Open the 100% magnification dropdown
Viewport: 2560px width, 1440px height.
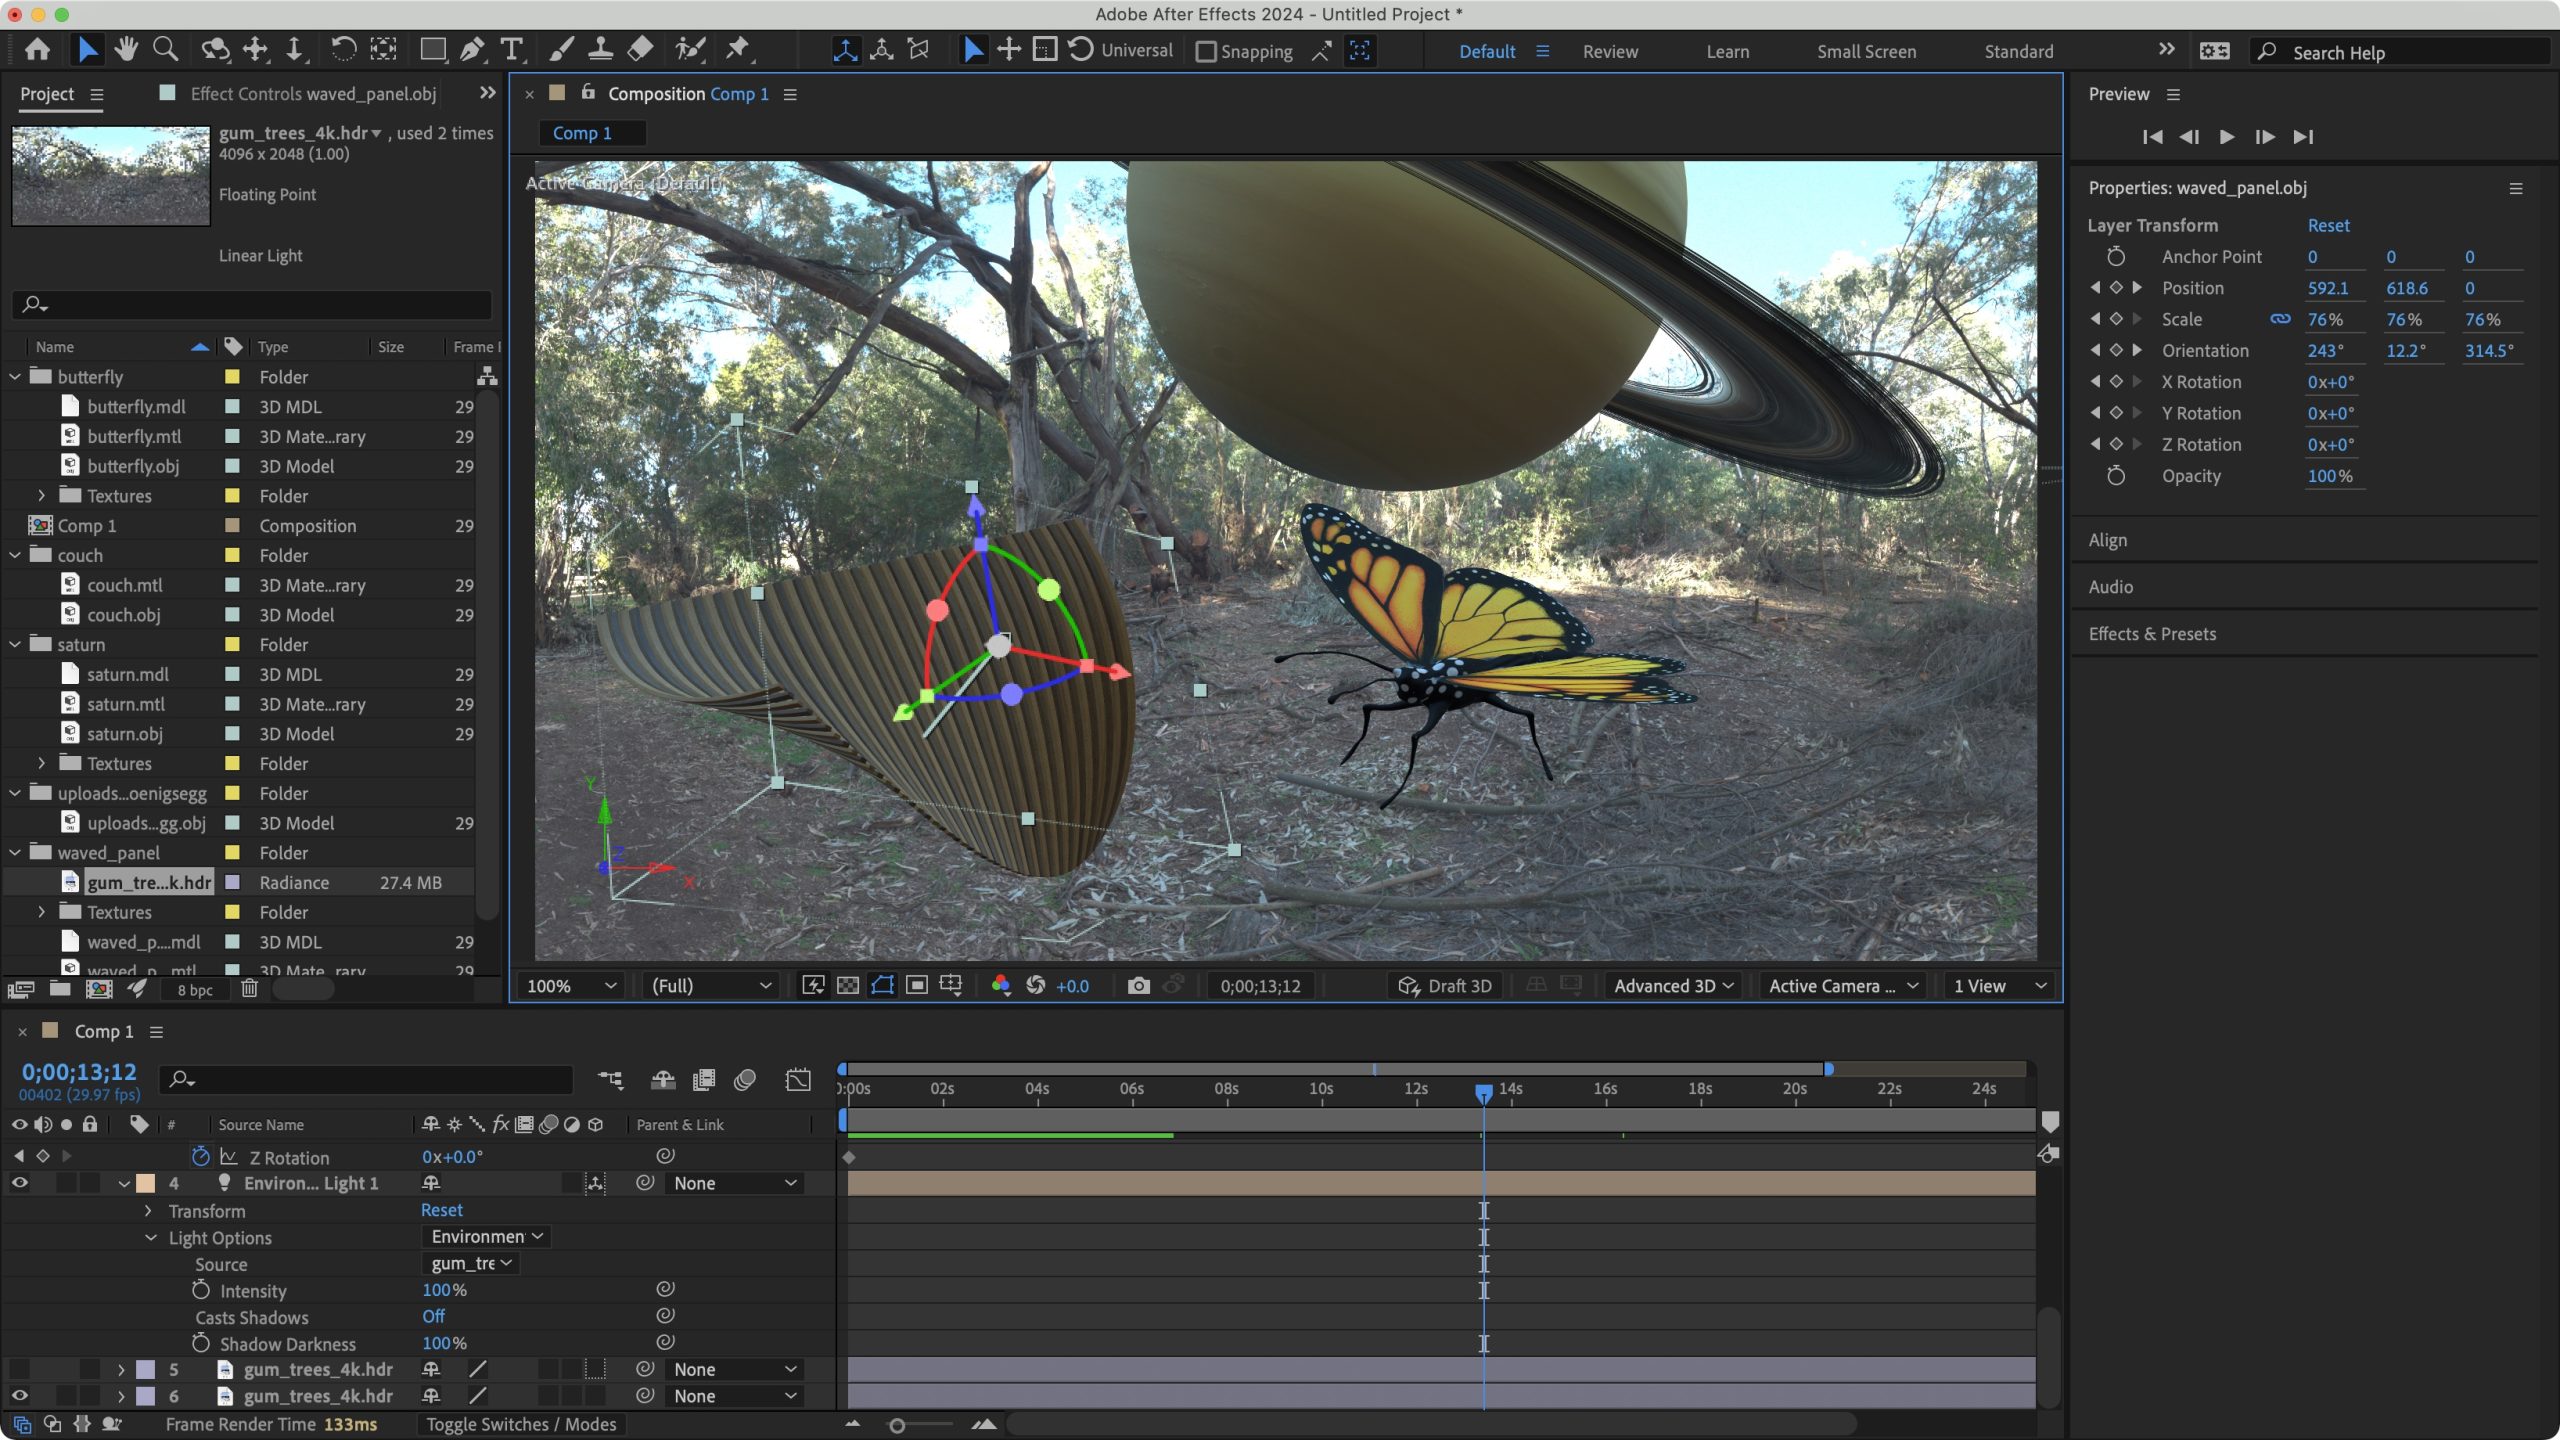[571, 986]
